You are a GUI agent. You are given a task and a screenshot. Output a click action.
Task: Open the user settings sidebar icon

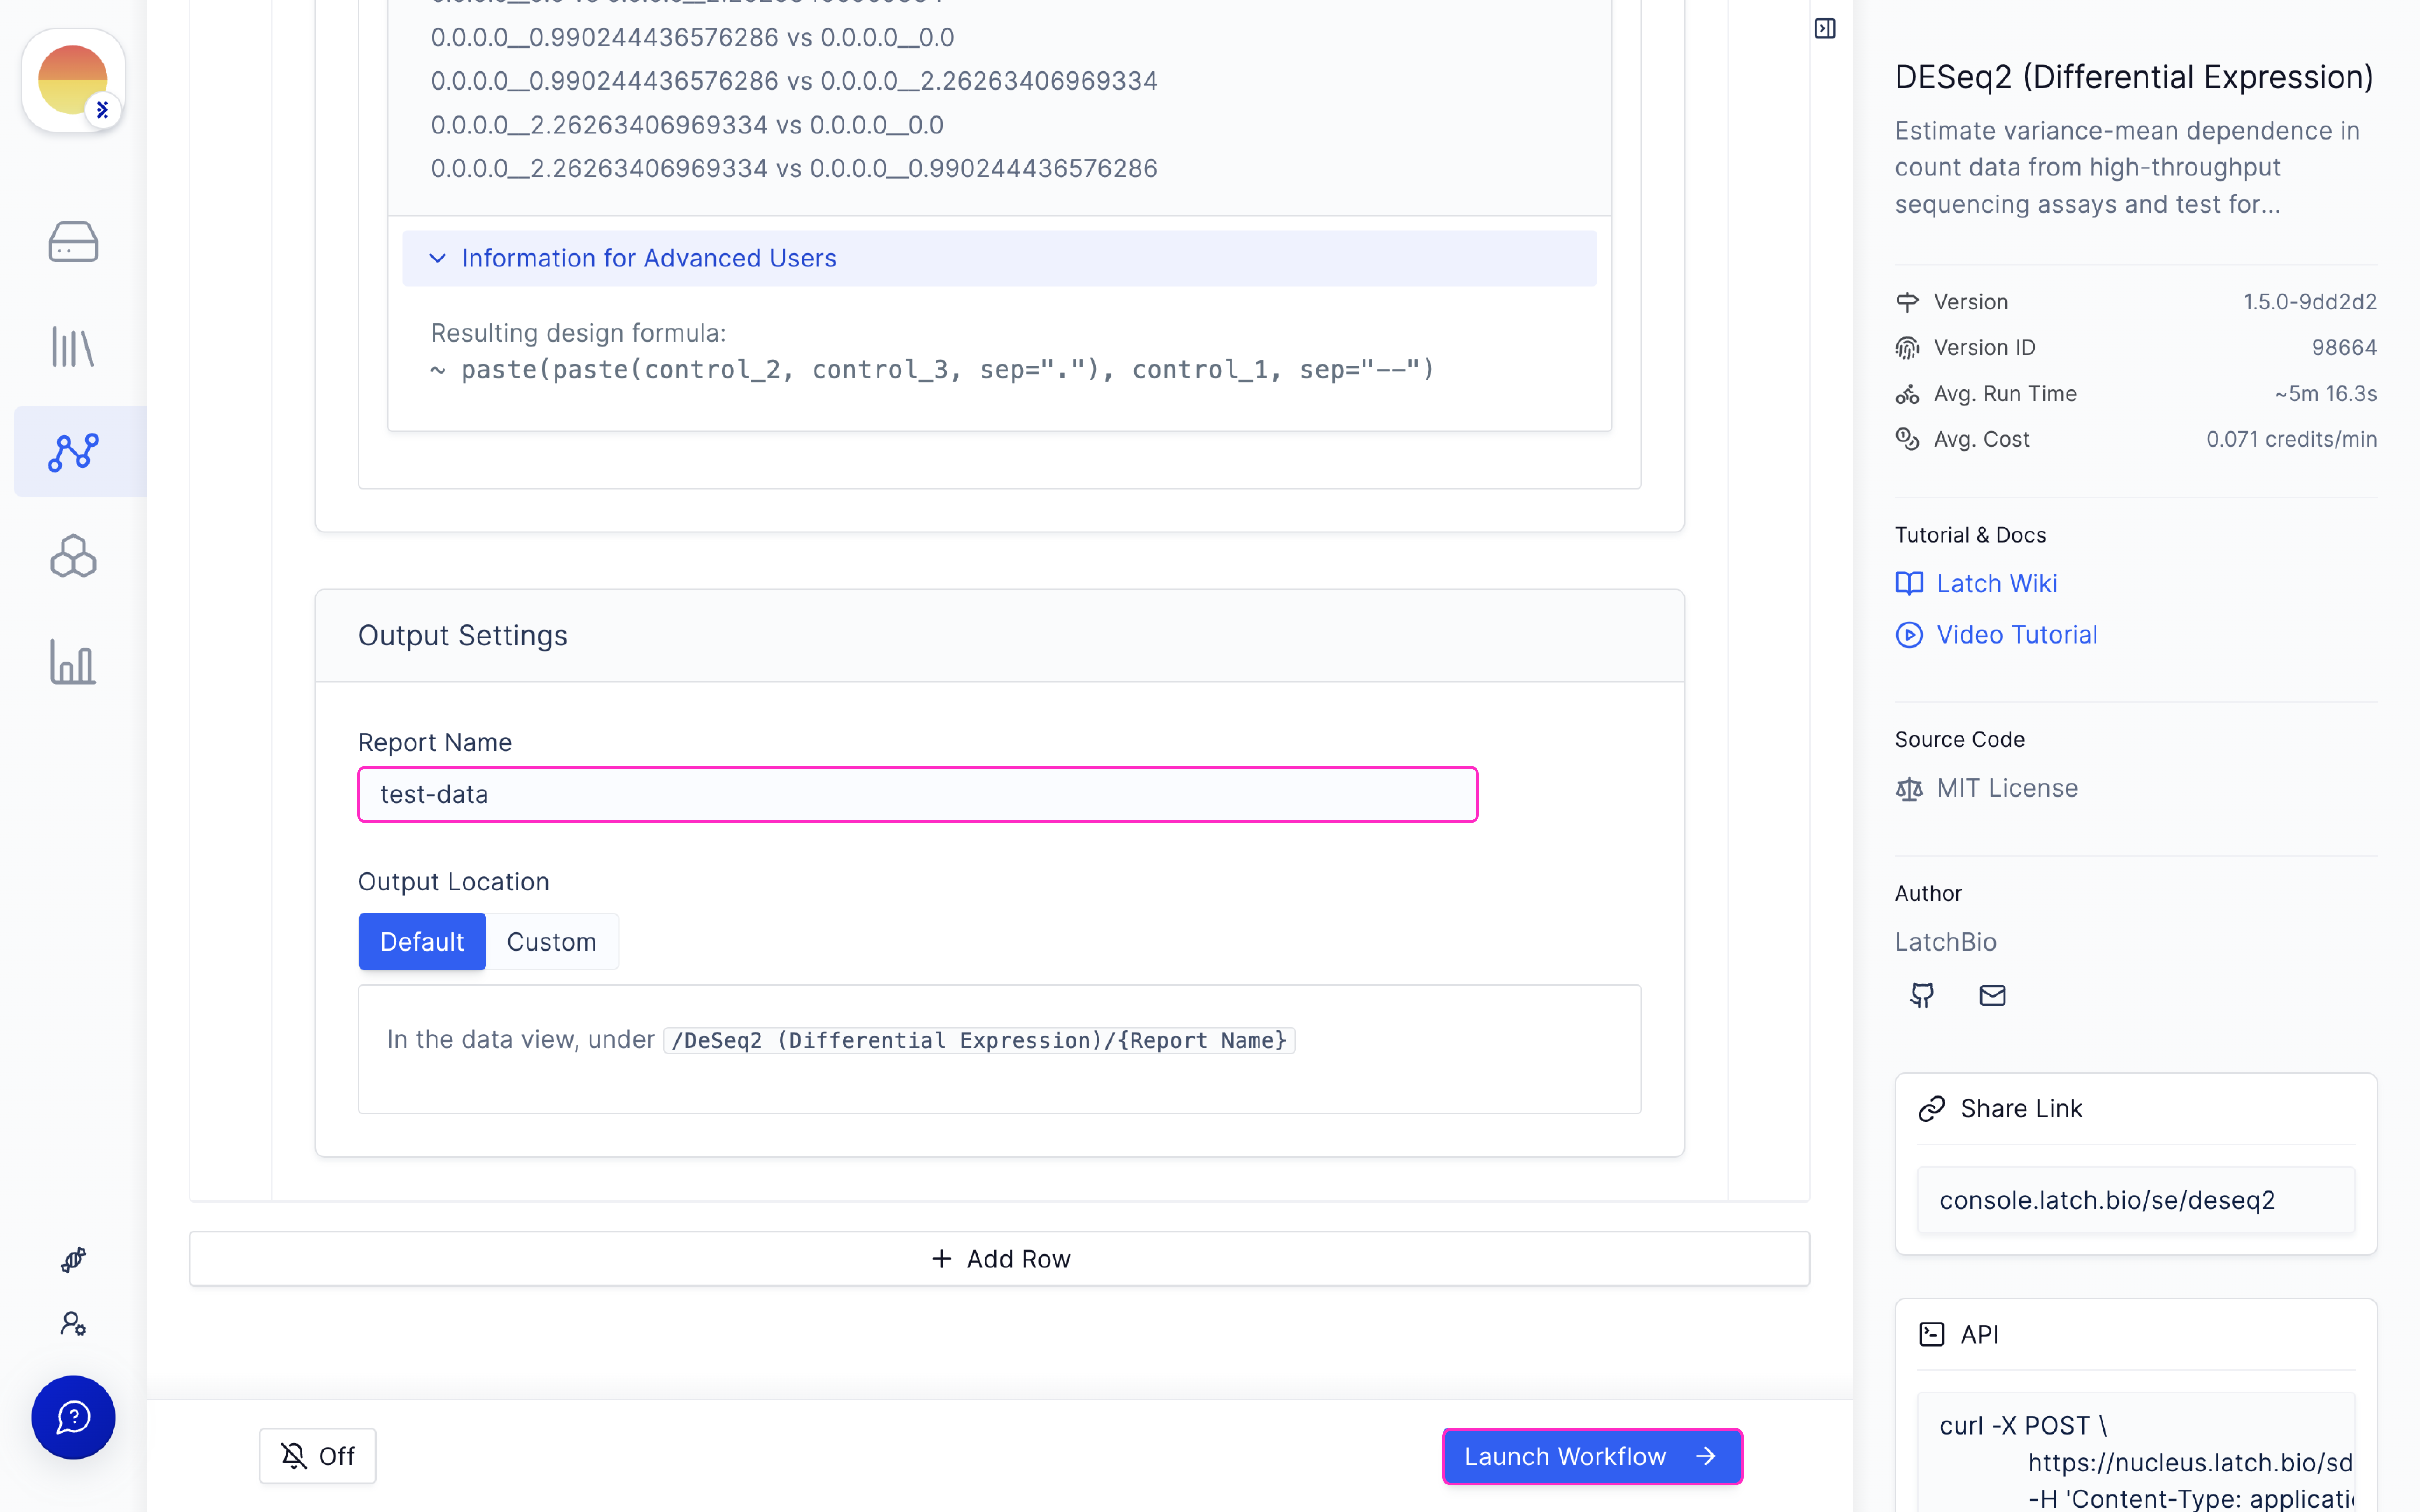[x=73, y=1323]
